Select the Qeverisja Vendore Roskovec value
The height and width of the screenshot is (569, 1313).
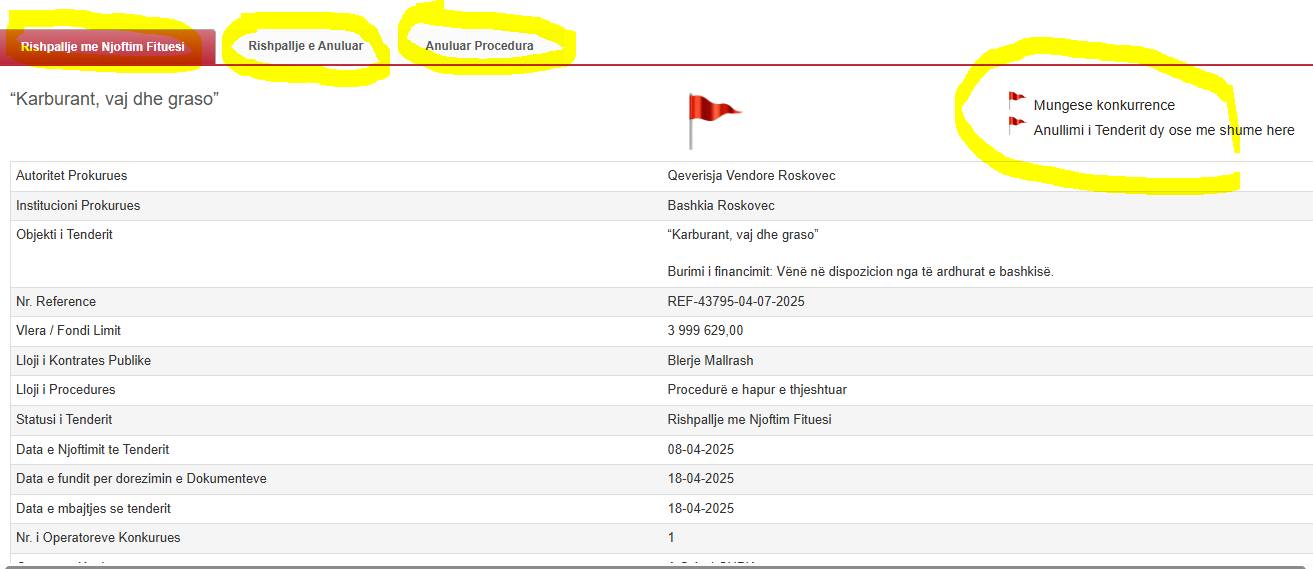[x=751, y=176]
